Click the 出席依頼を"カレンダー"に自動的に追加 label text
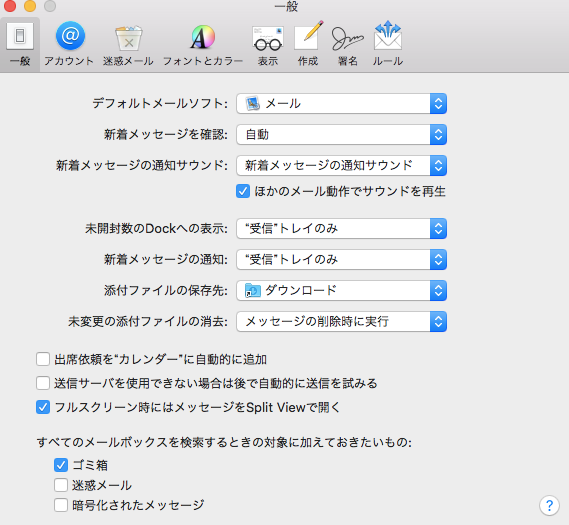The width and height of the screenshot is (569, 525). pyautogui.click(x=161, y=360)
